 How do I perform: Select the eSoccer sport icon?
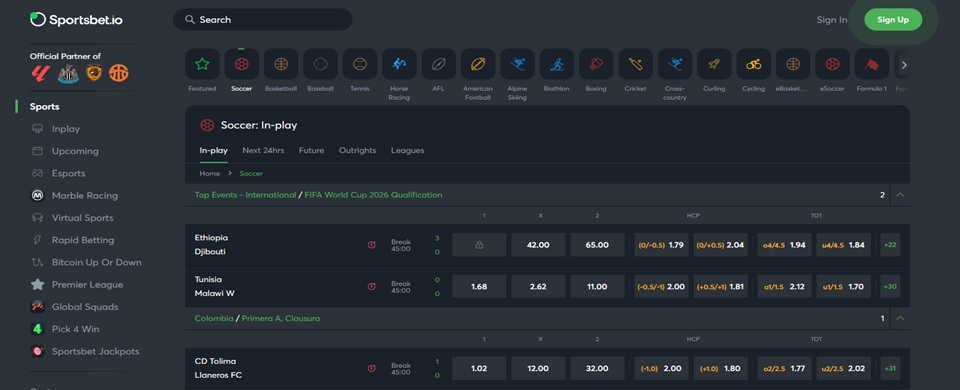(x=832, y=64)
